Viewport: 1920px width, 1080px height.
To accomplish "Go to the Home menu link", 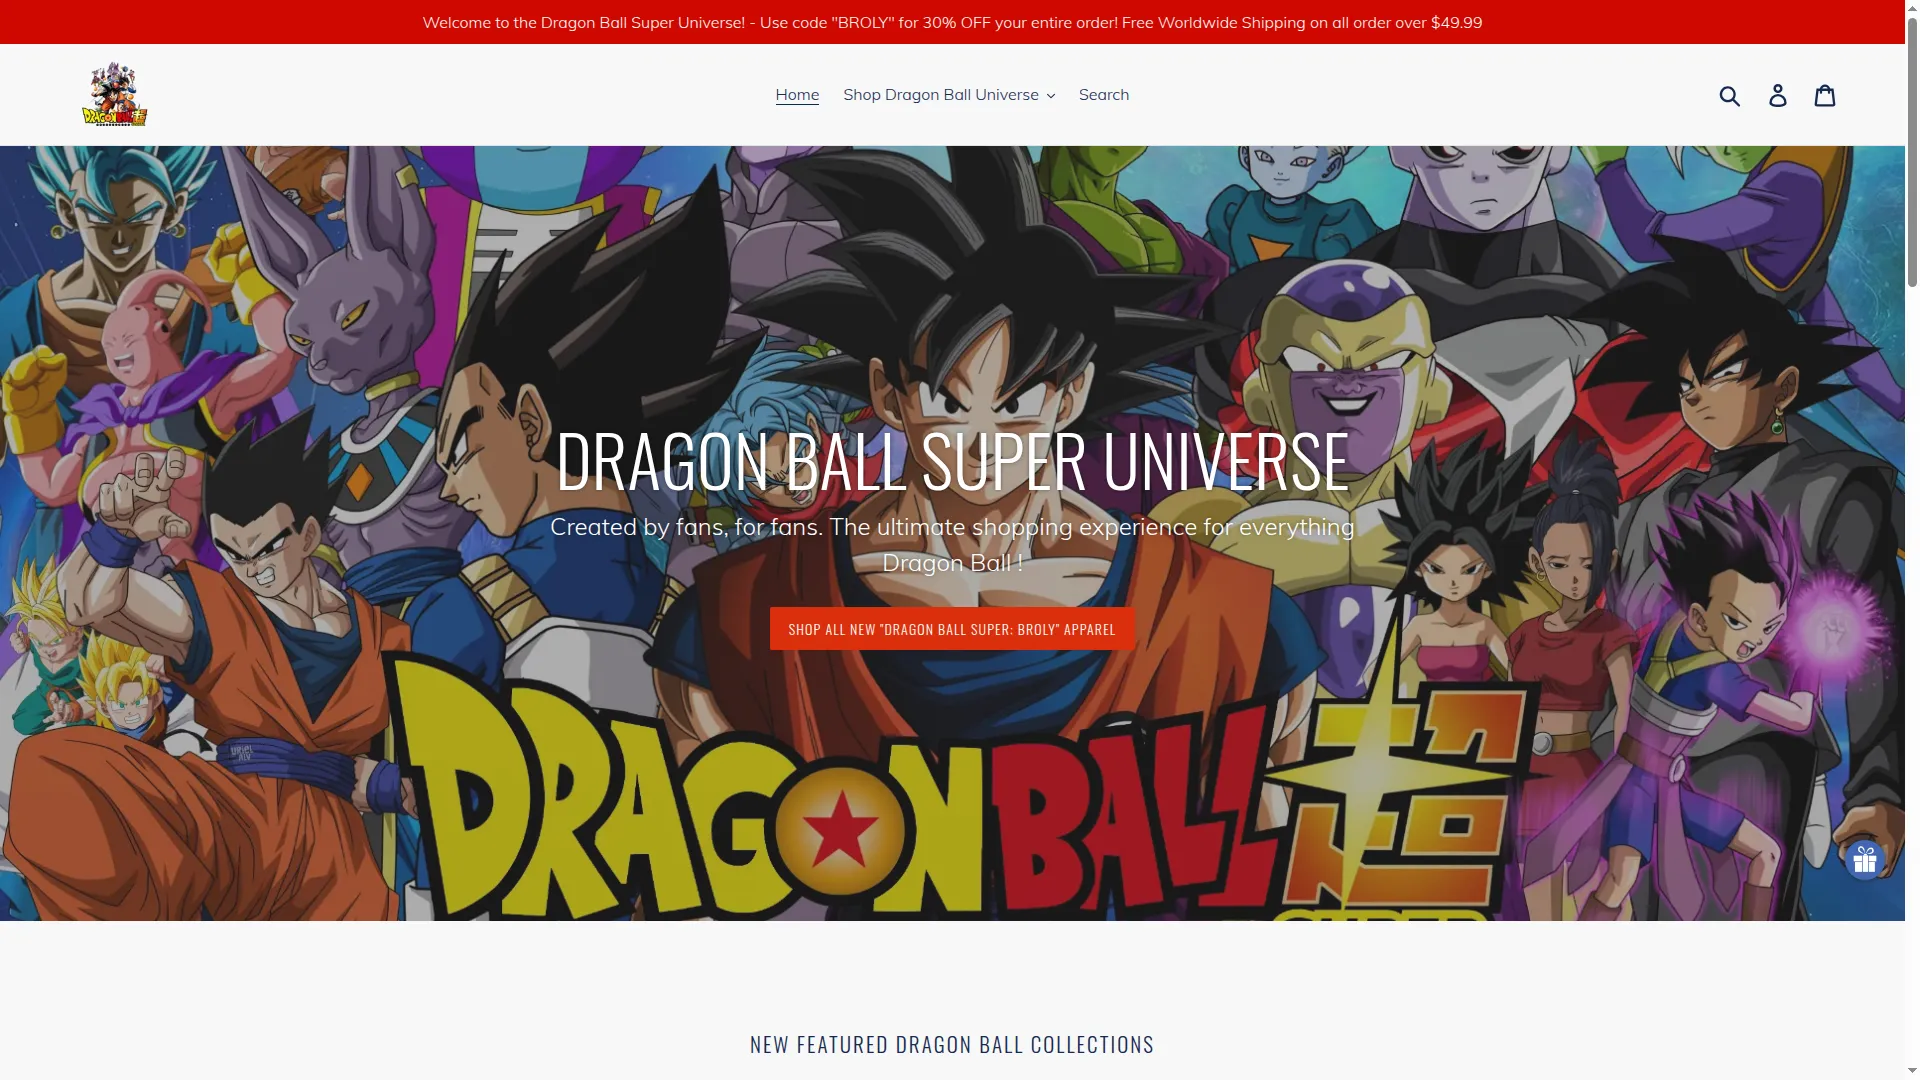I will [797, 95].
